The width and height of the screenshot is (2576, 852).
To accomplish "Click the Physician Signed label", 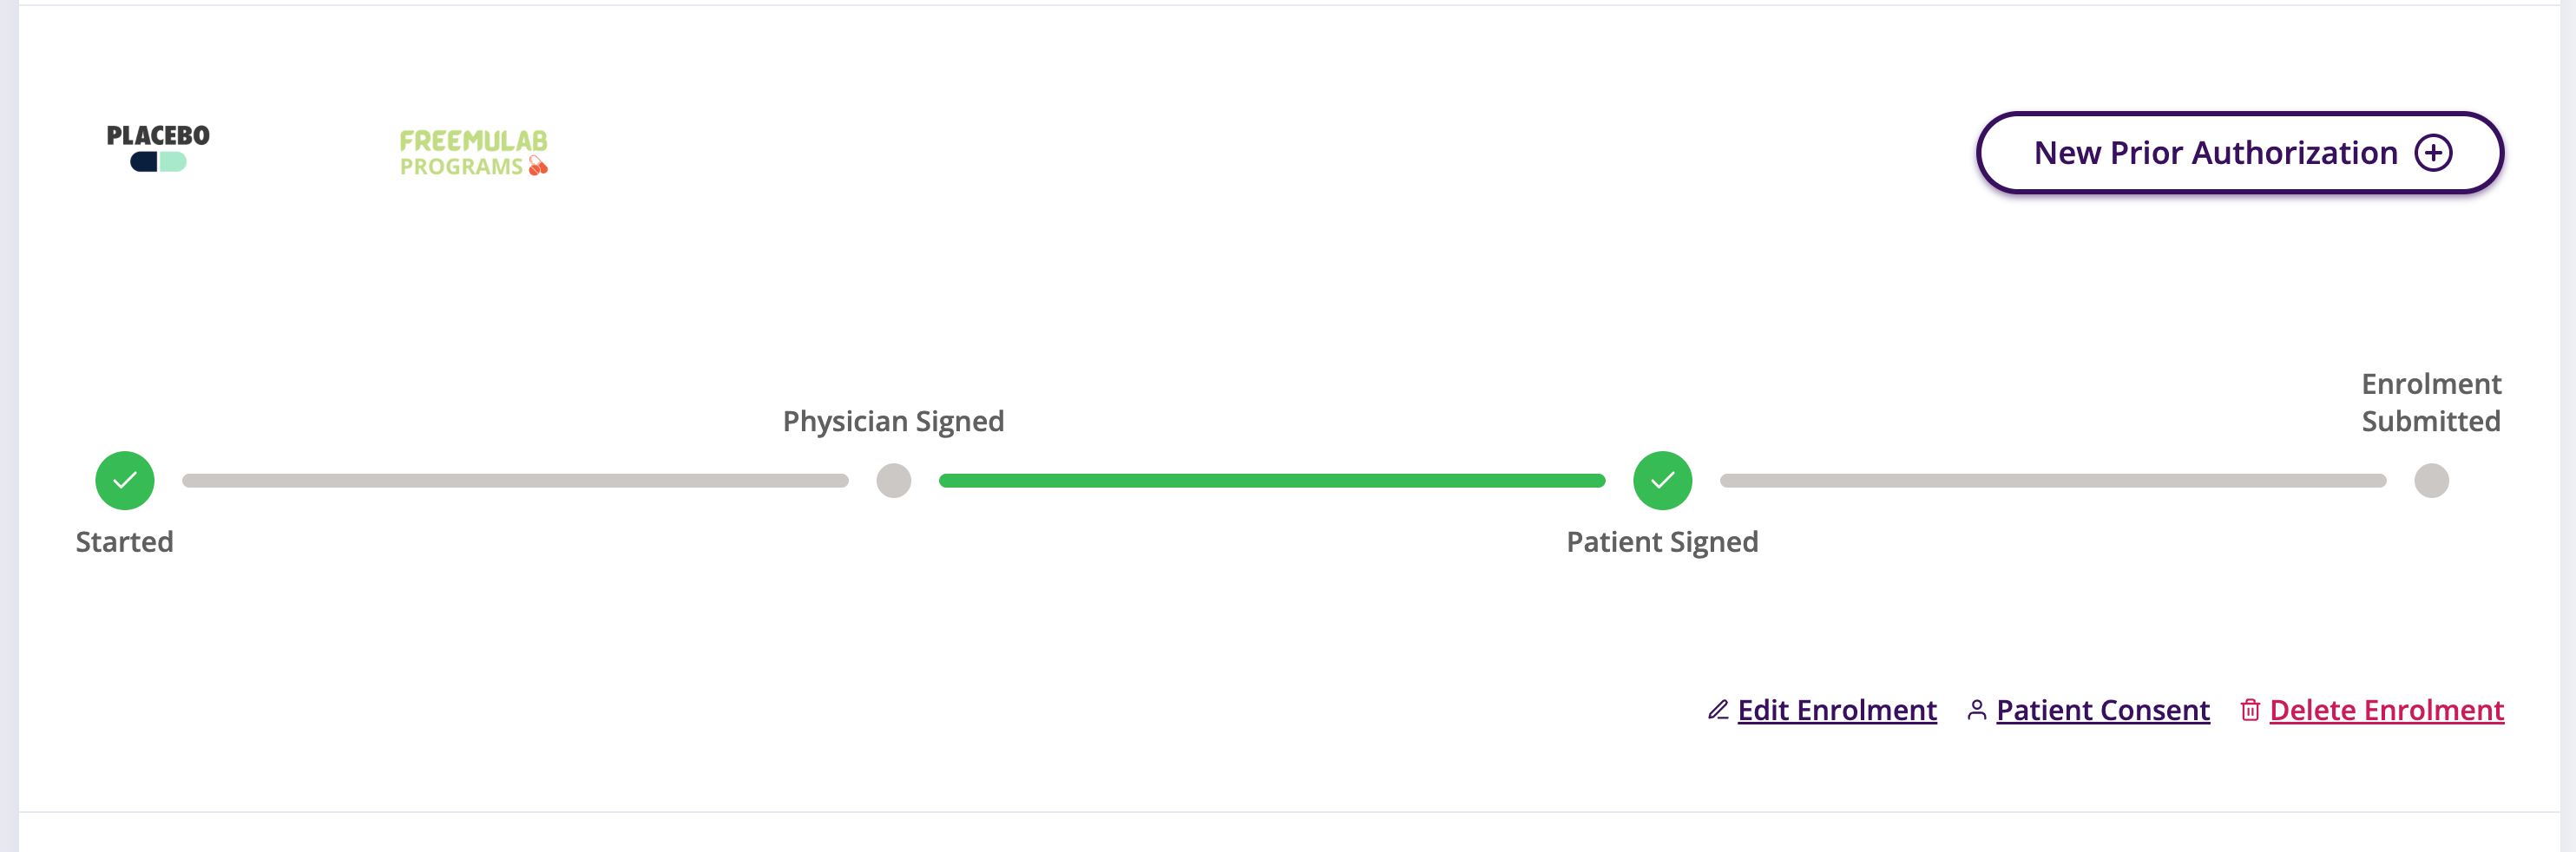I will click(x=893, y=421).
